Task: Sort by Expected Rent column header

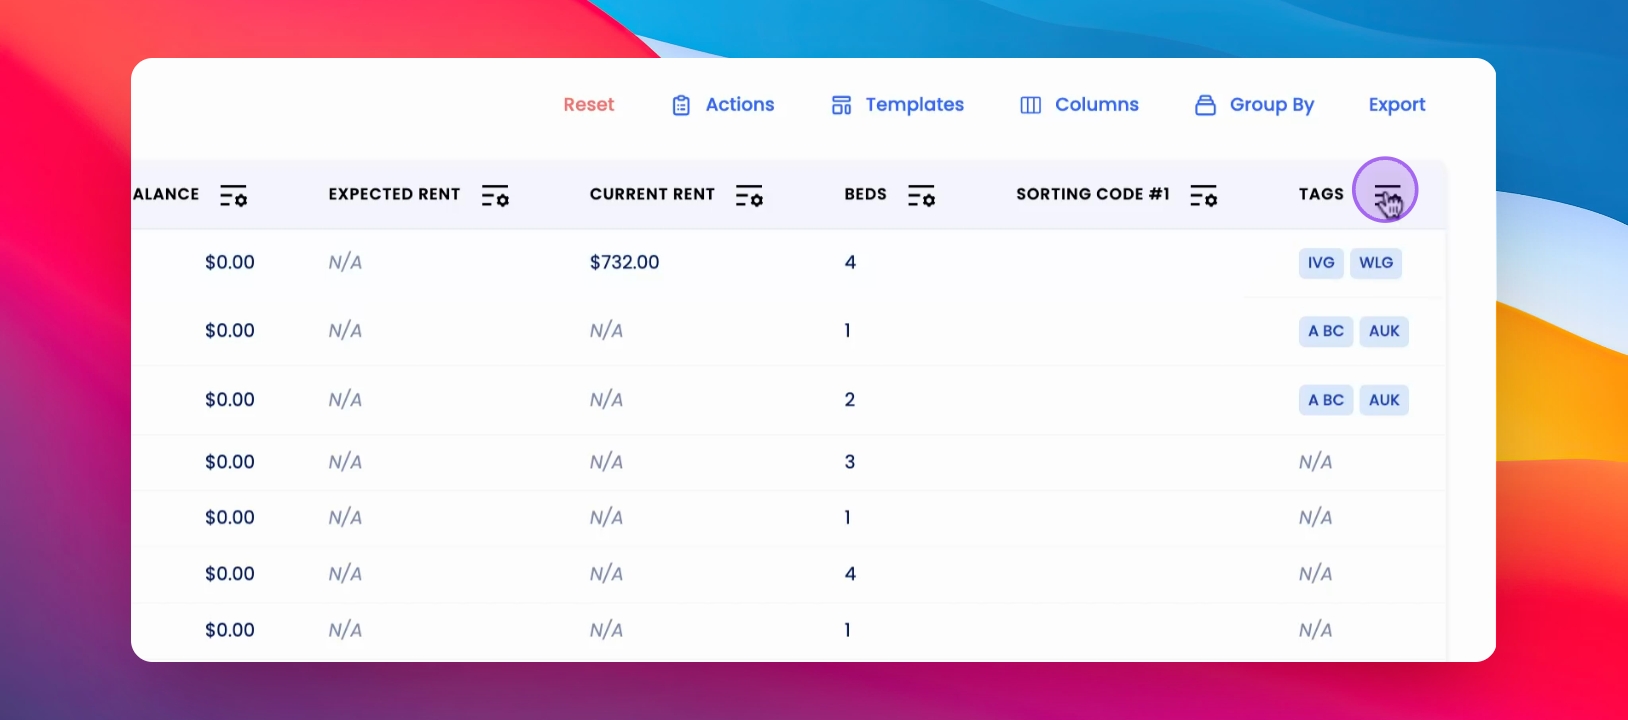Action: pyautogui.click(x=394, y=194)
